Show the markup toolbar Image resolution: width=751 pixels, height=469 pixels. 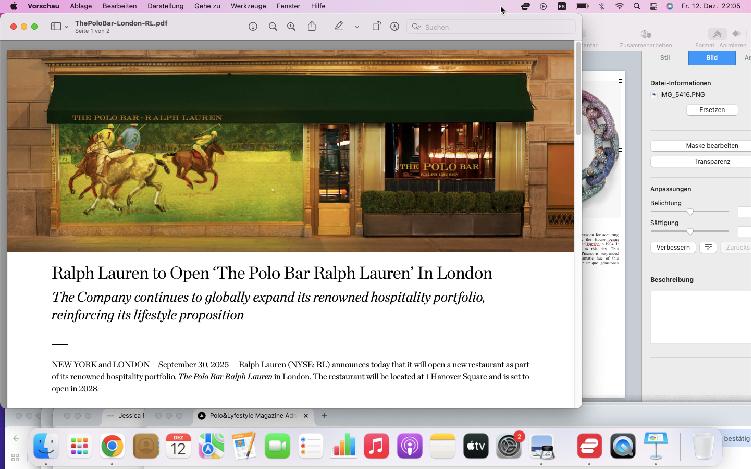coord(395,27)
